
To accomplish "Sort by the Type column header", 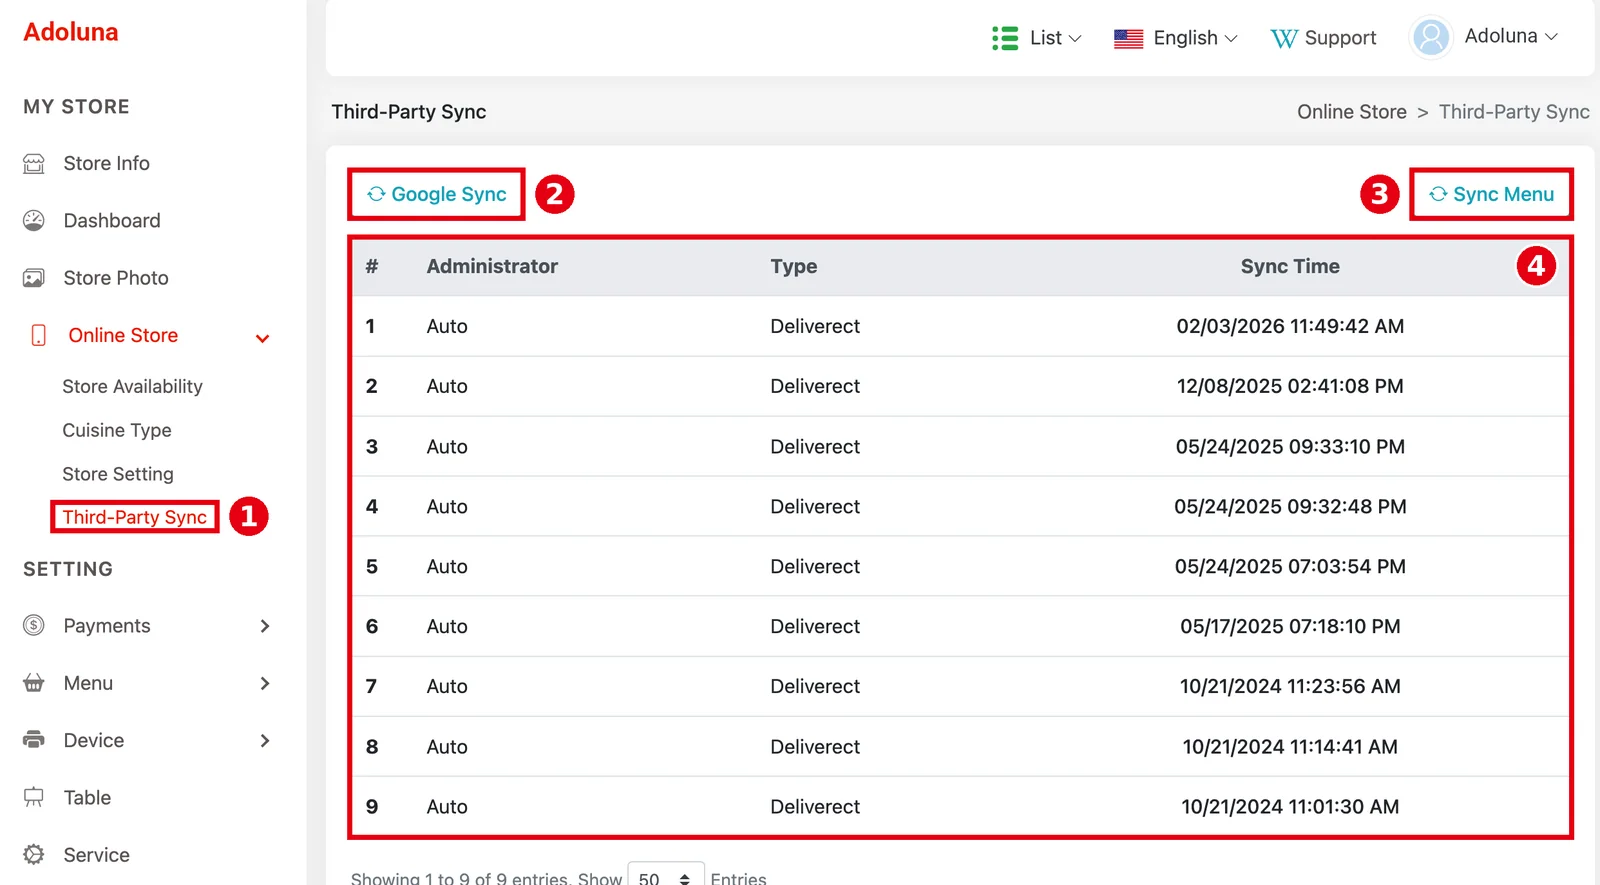I will pos(794,267).
